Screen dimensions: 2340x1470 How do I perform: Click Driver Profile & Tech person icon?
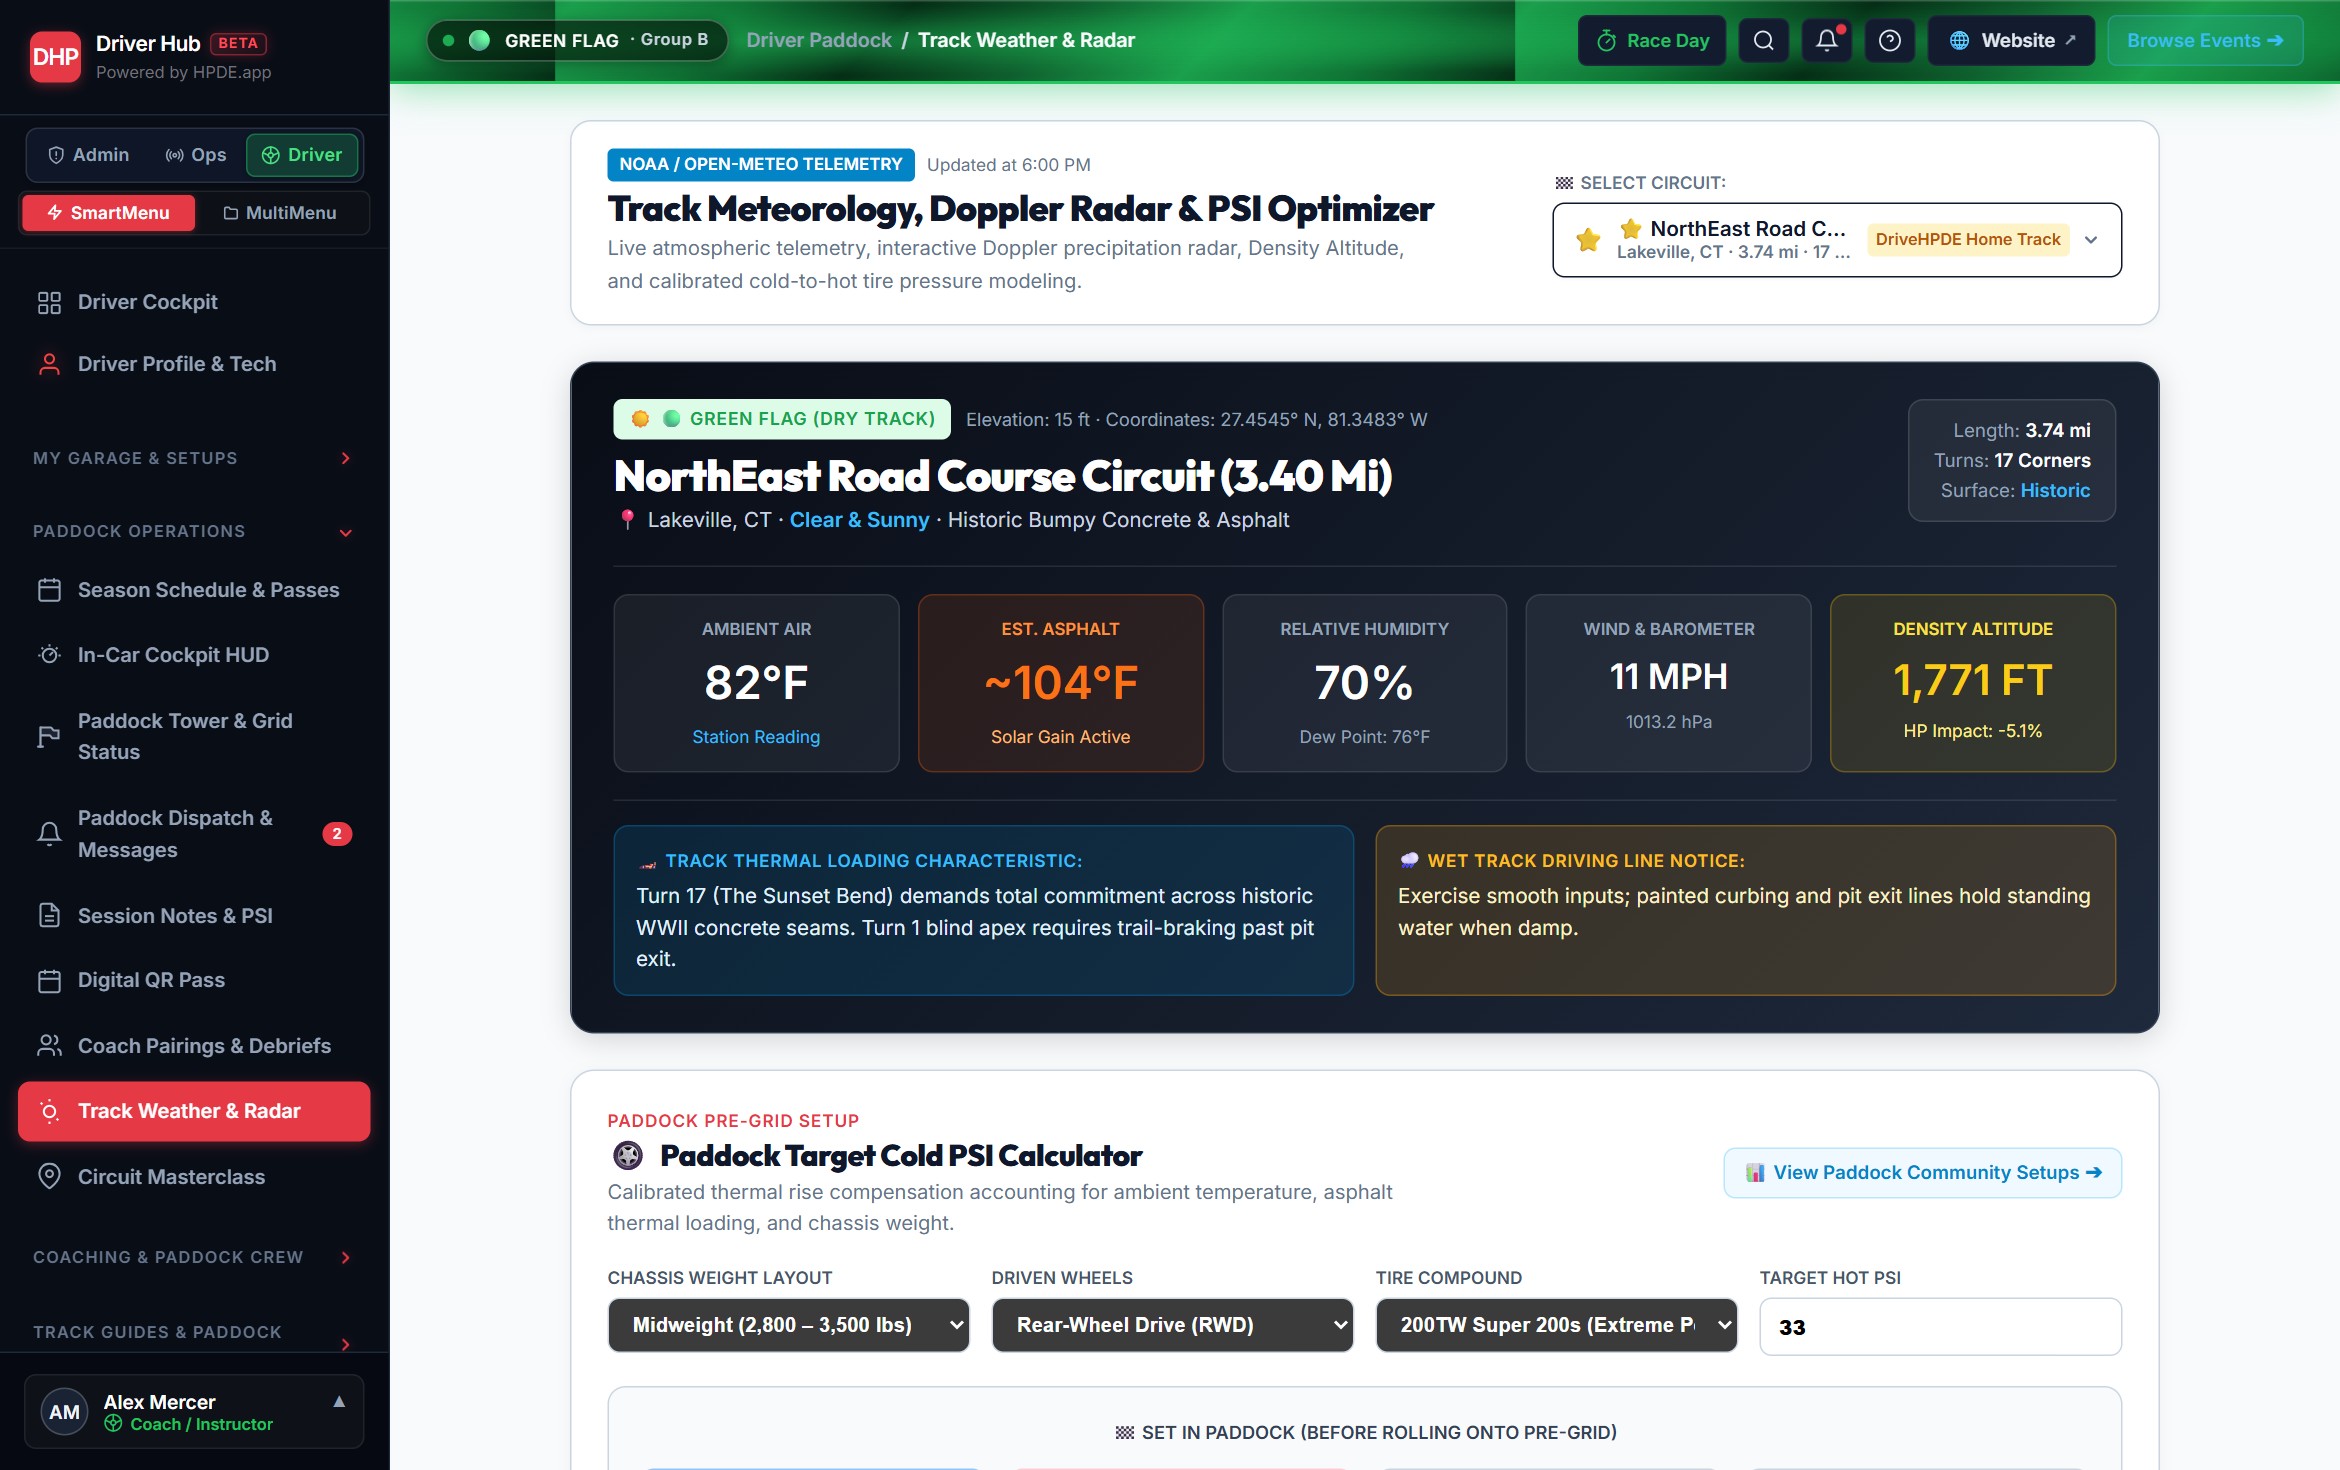(49, 364)
